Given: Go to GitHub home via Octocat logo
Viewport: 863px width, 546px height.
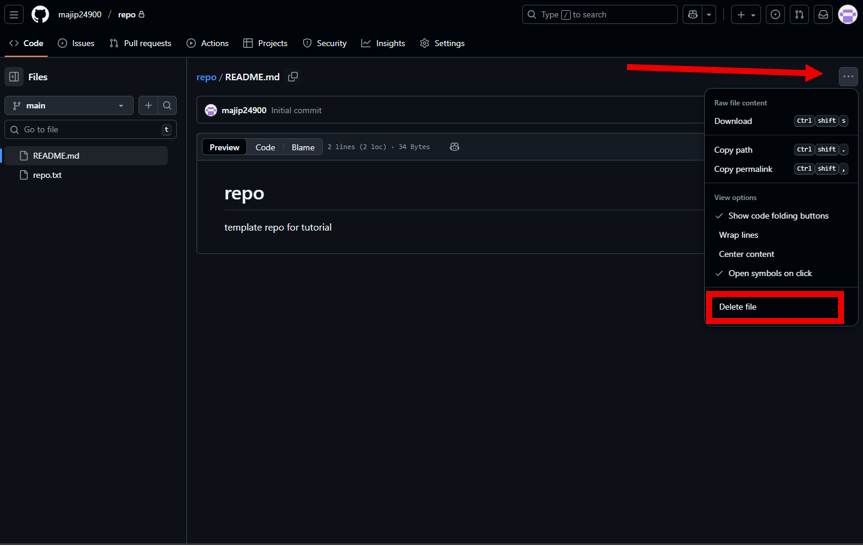Looking at the screenshot, I should tap(40, 14).
